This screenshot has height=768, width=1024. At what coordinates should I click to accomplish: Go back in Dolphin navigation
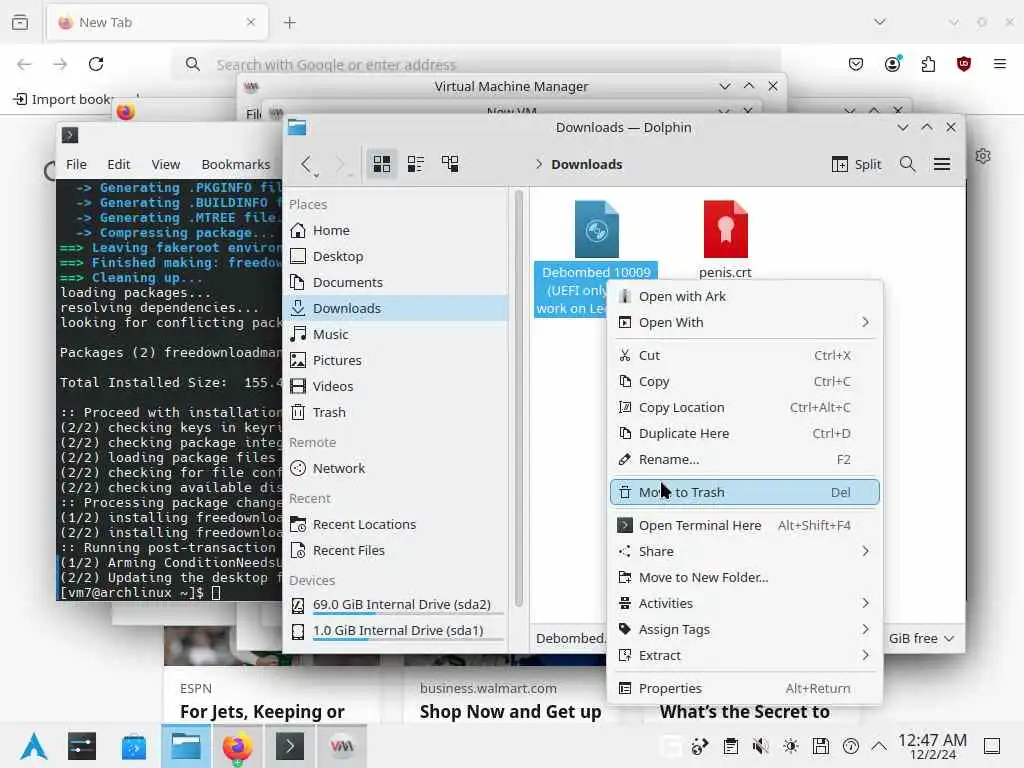click(307, 164)
